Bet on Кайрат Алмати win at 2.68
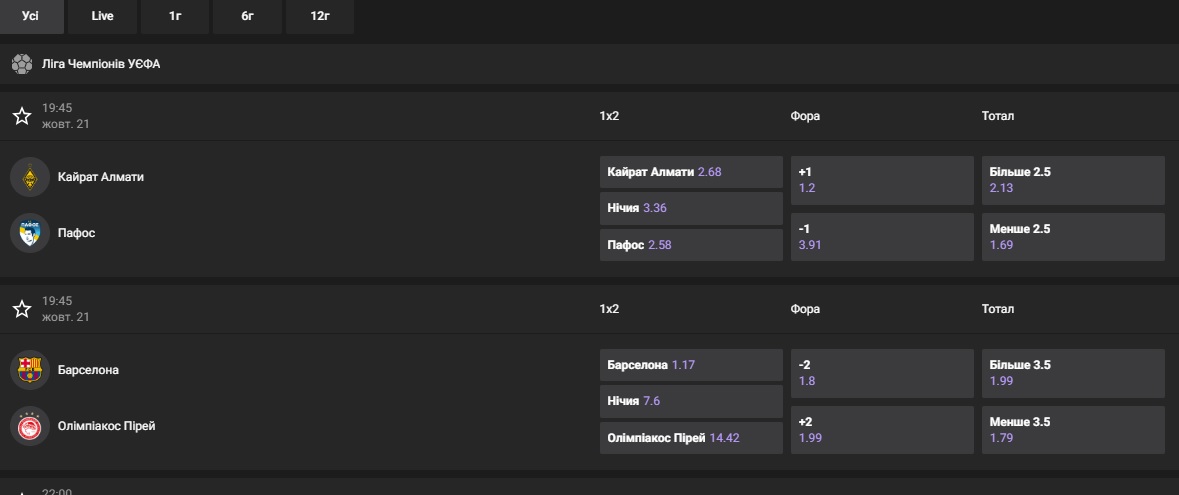 point(690,172)
